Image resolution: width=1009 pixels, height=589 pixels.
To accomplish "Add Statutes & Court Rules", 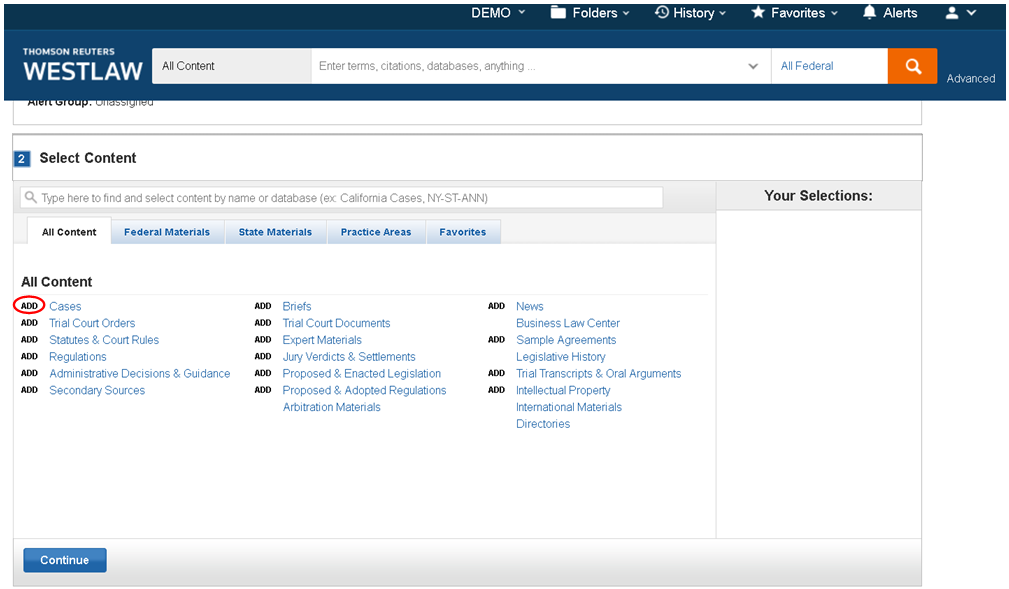I will [29, 339].
